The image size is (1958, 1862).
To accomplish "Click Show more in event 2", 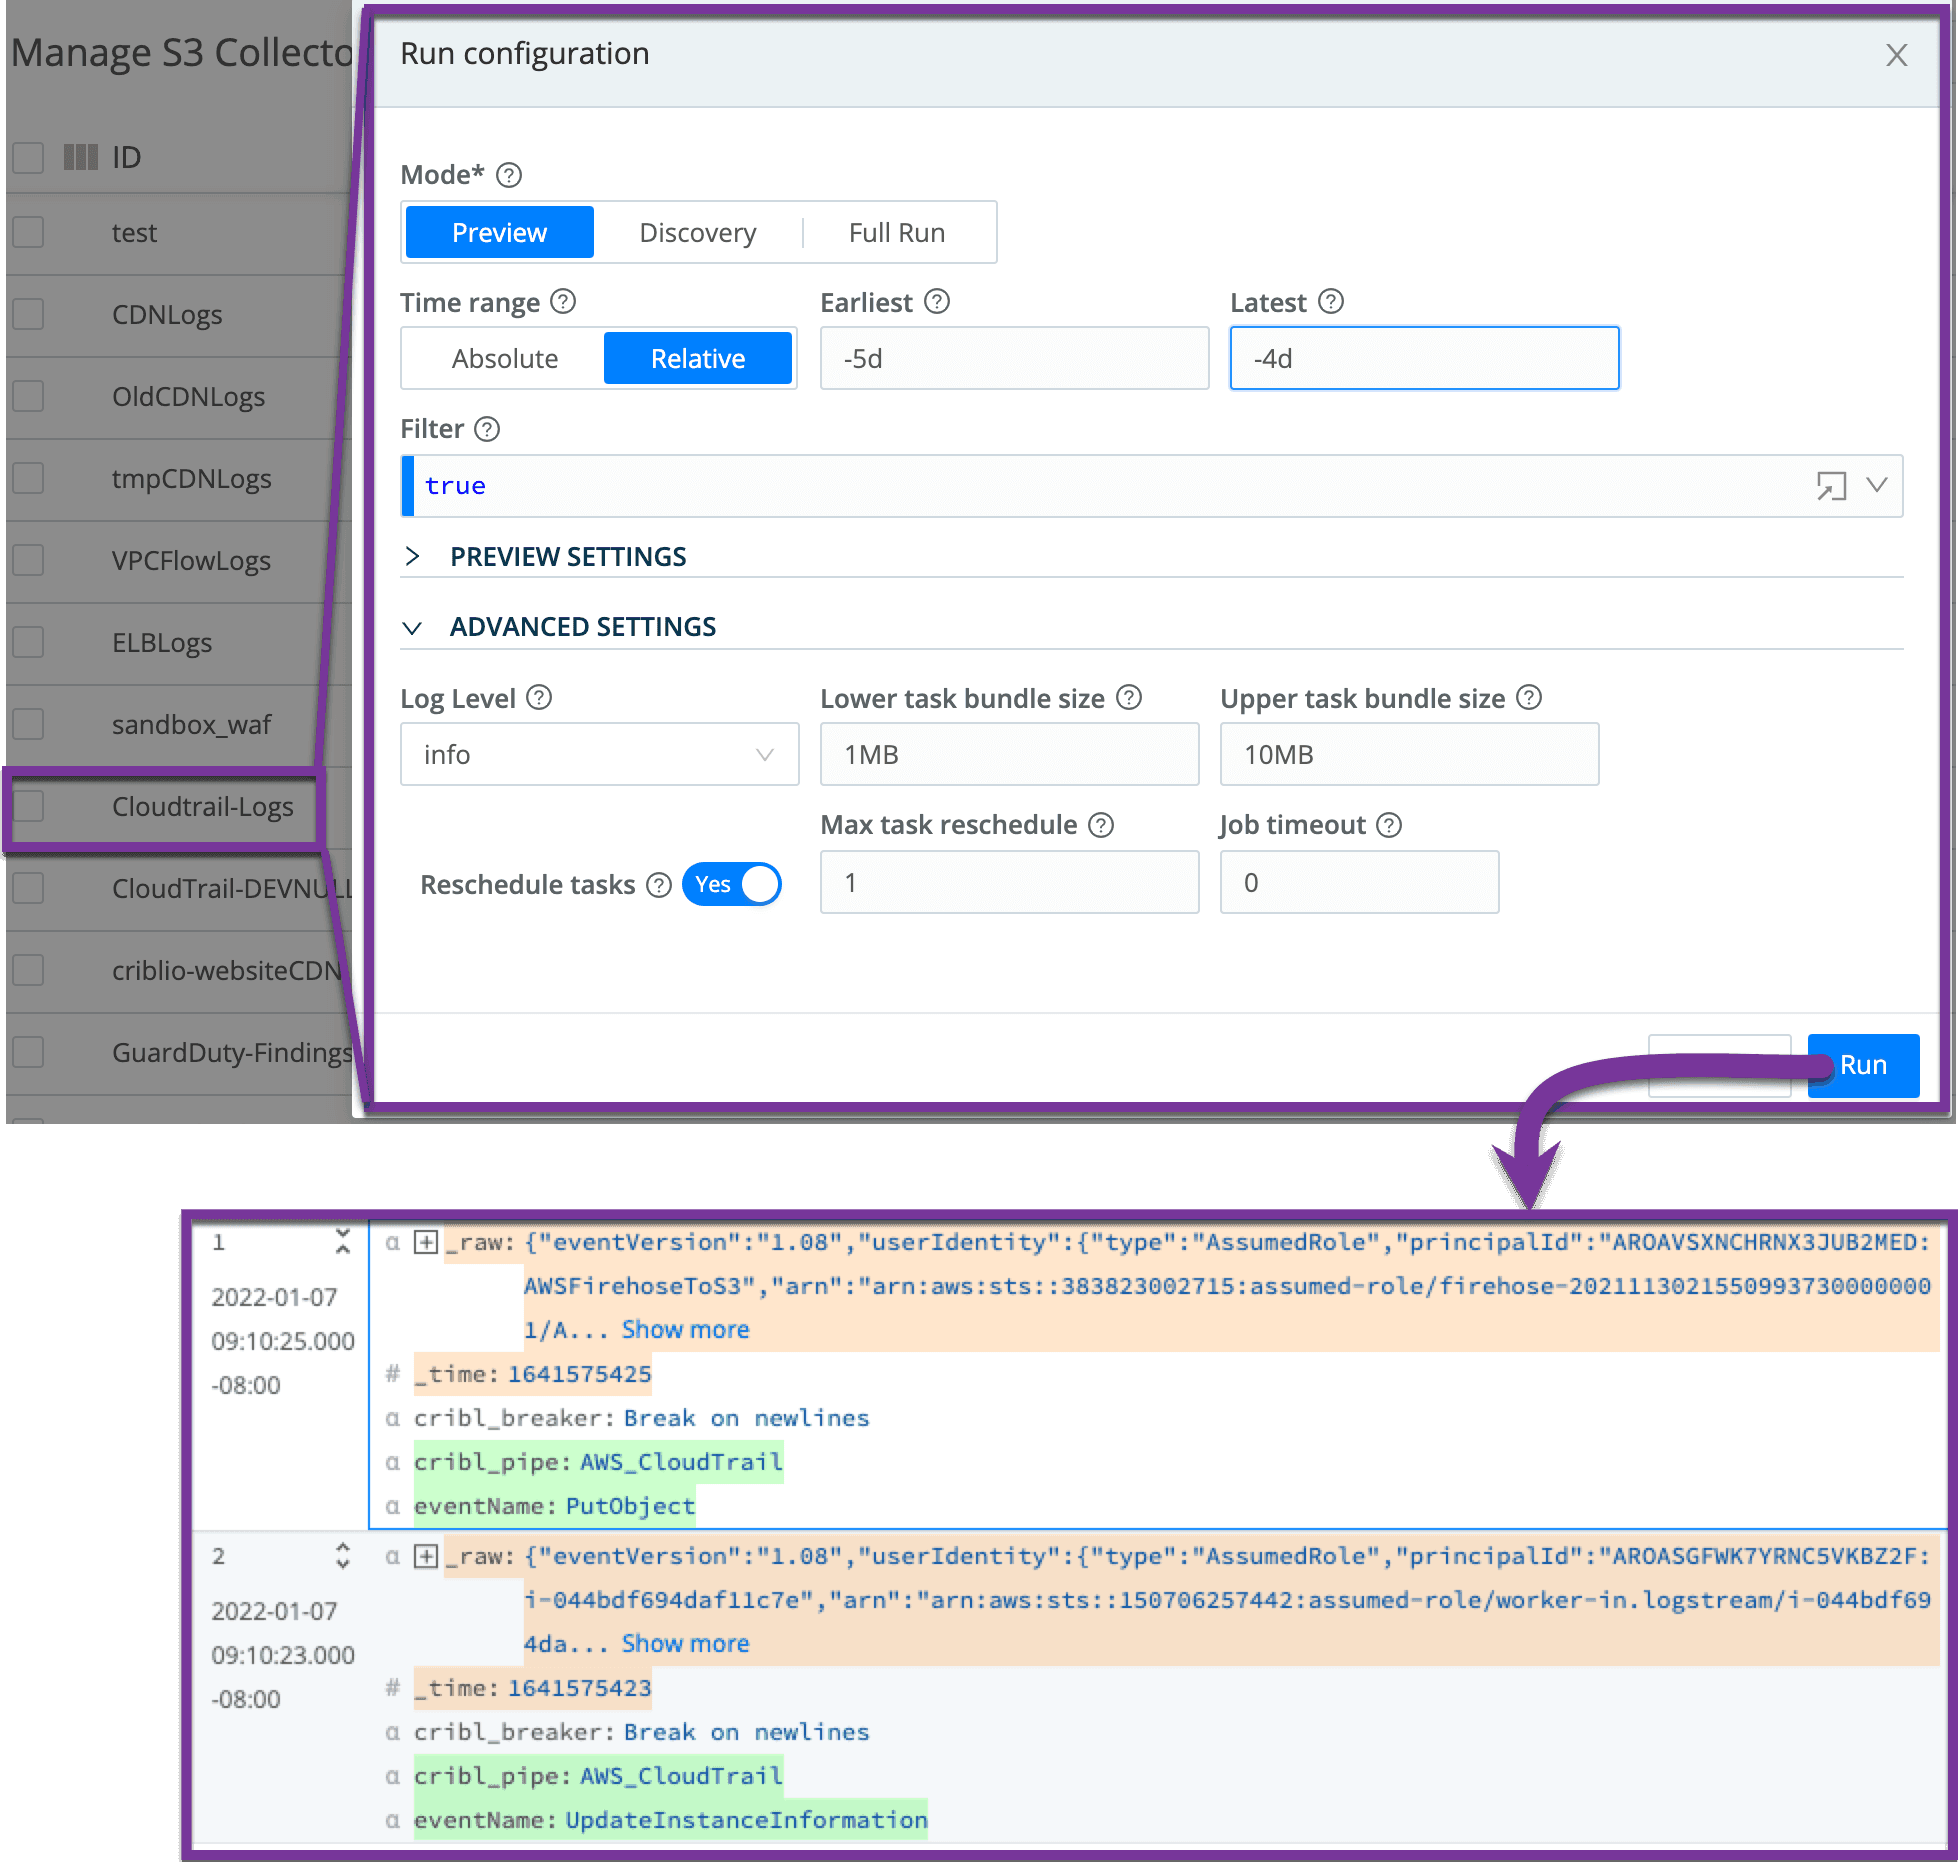I will pyautogui.click(x=685, y=1643).
